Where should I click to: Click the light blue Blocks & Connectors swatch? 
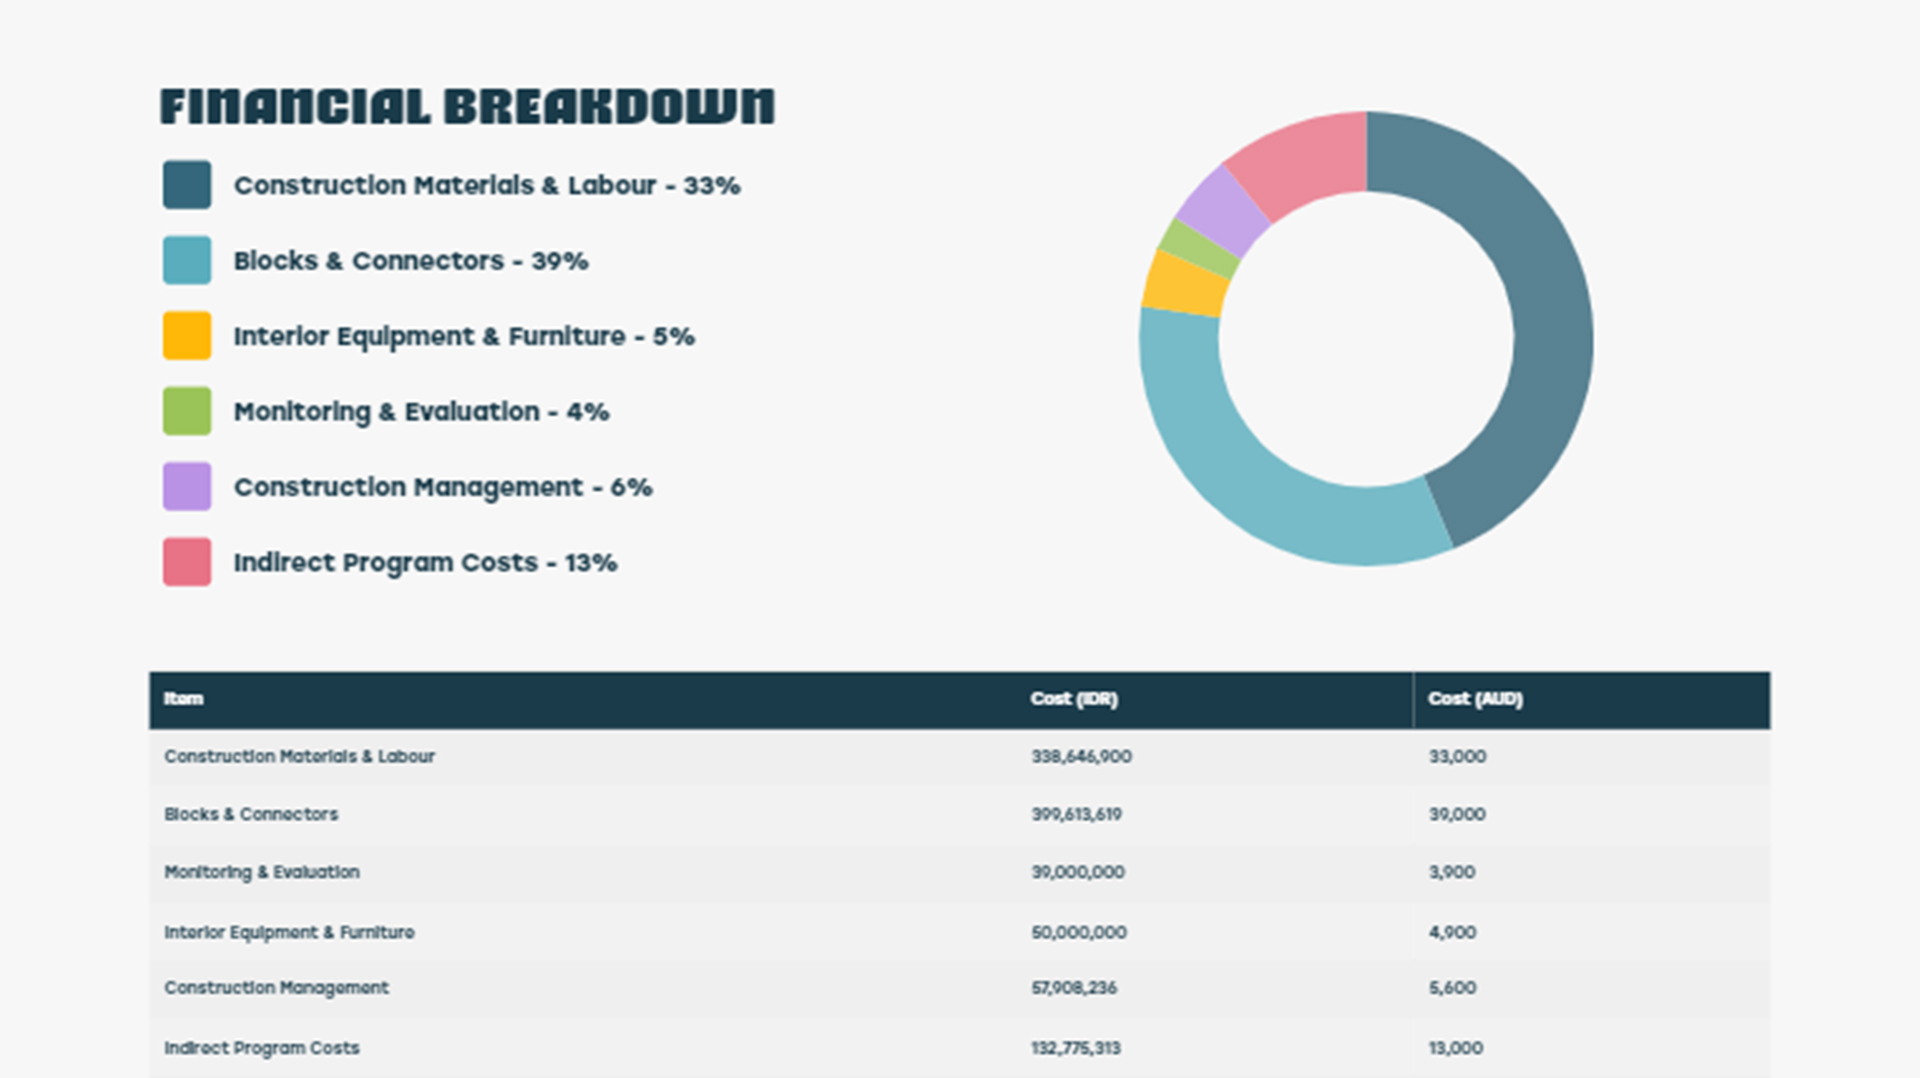[x=187, y=260]
